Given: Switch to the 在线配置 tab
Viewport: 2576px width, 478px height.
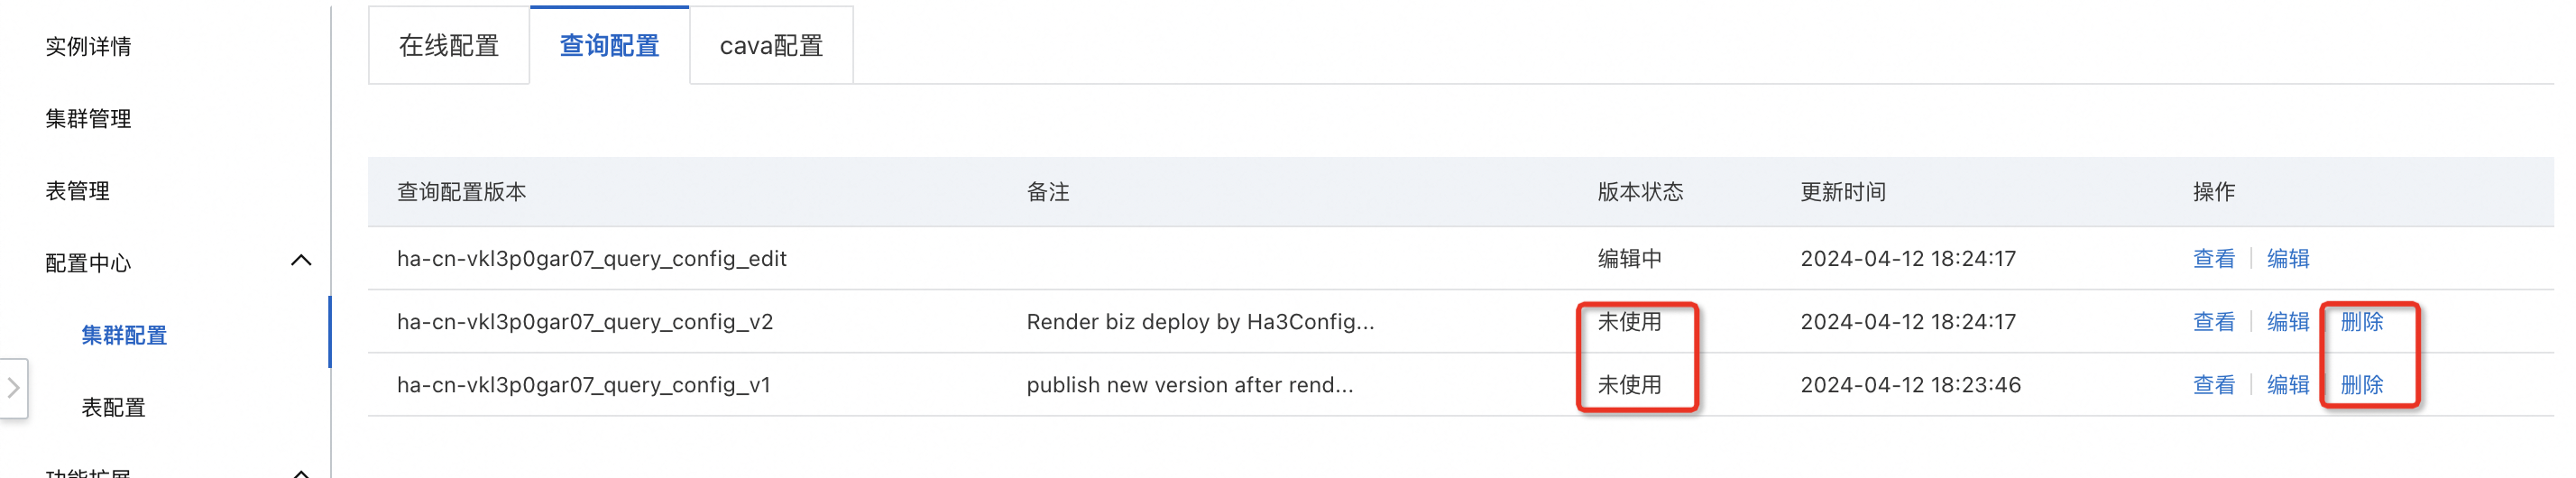Looking at the screenshot, I should [x=448, y=46].
